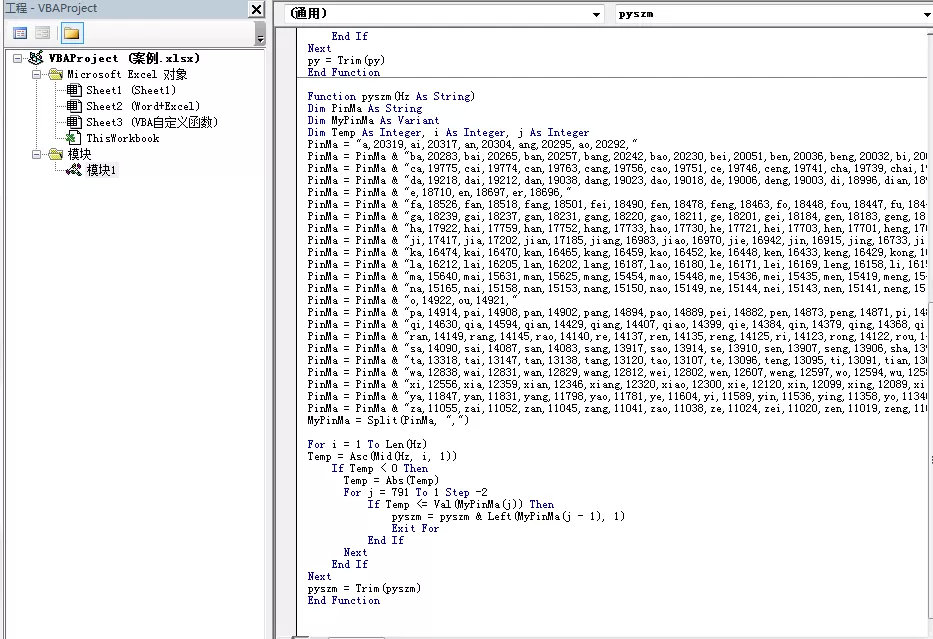
Task: Select Sheet1 (Sheet1) worksheet icon
Action: [73, 90]
